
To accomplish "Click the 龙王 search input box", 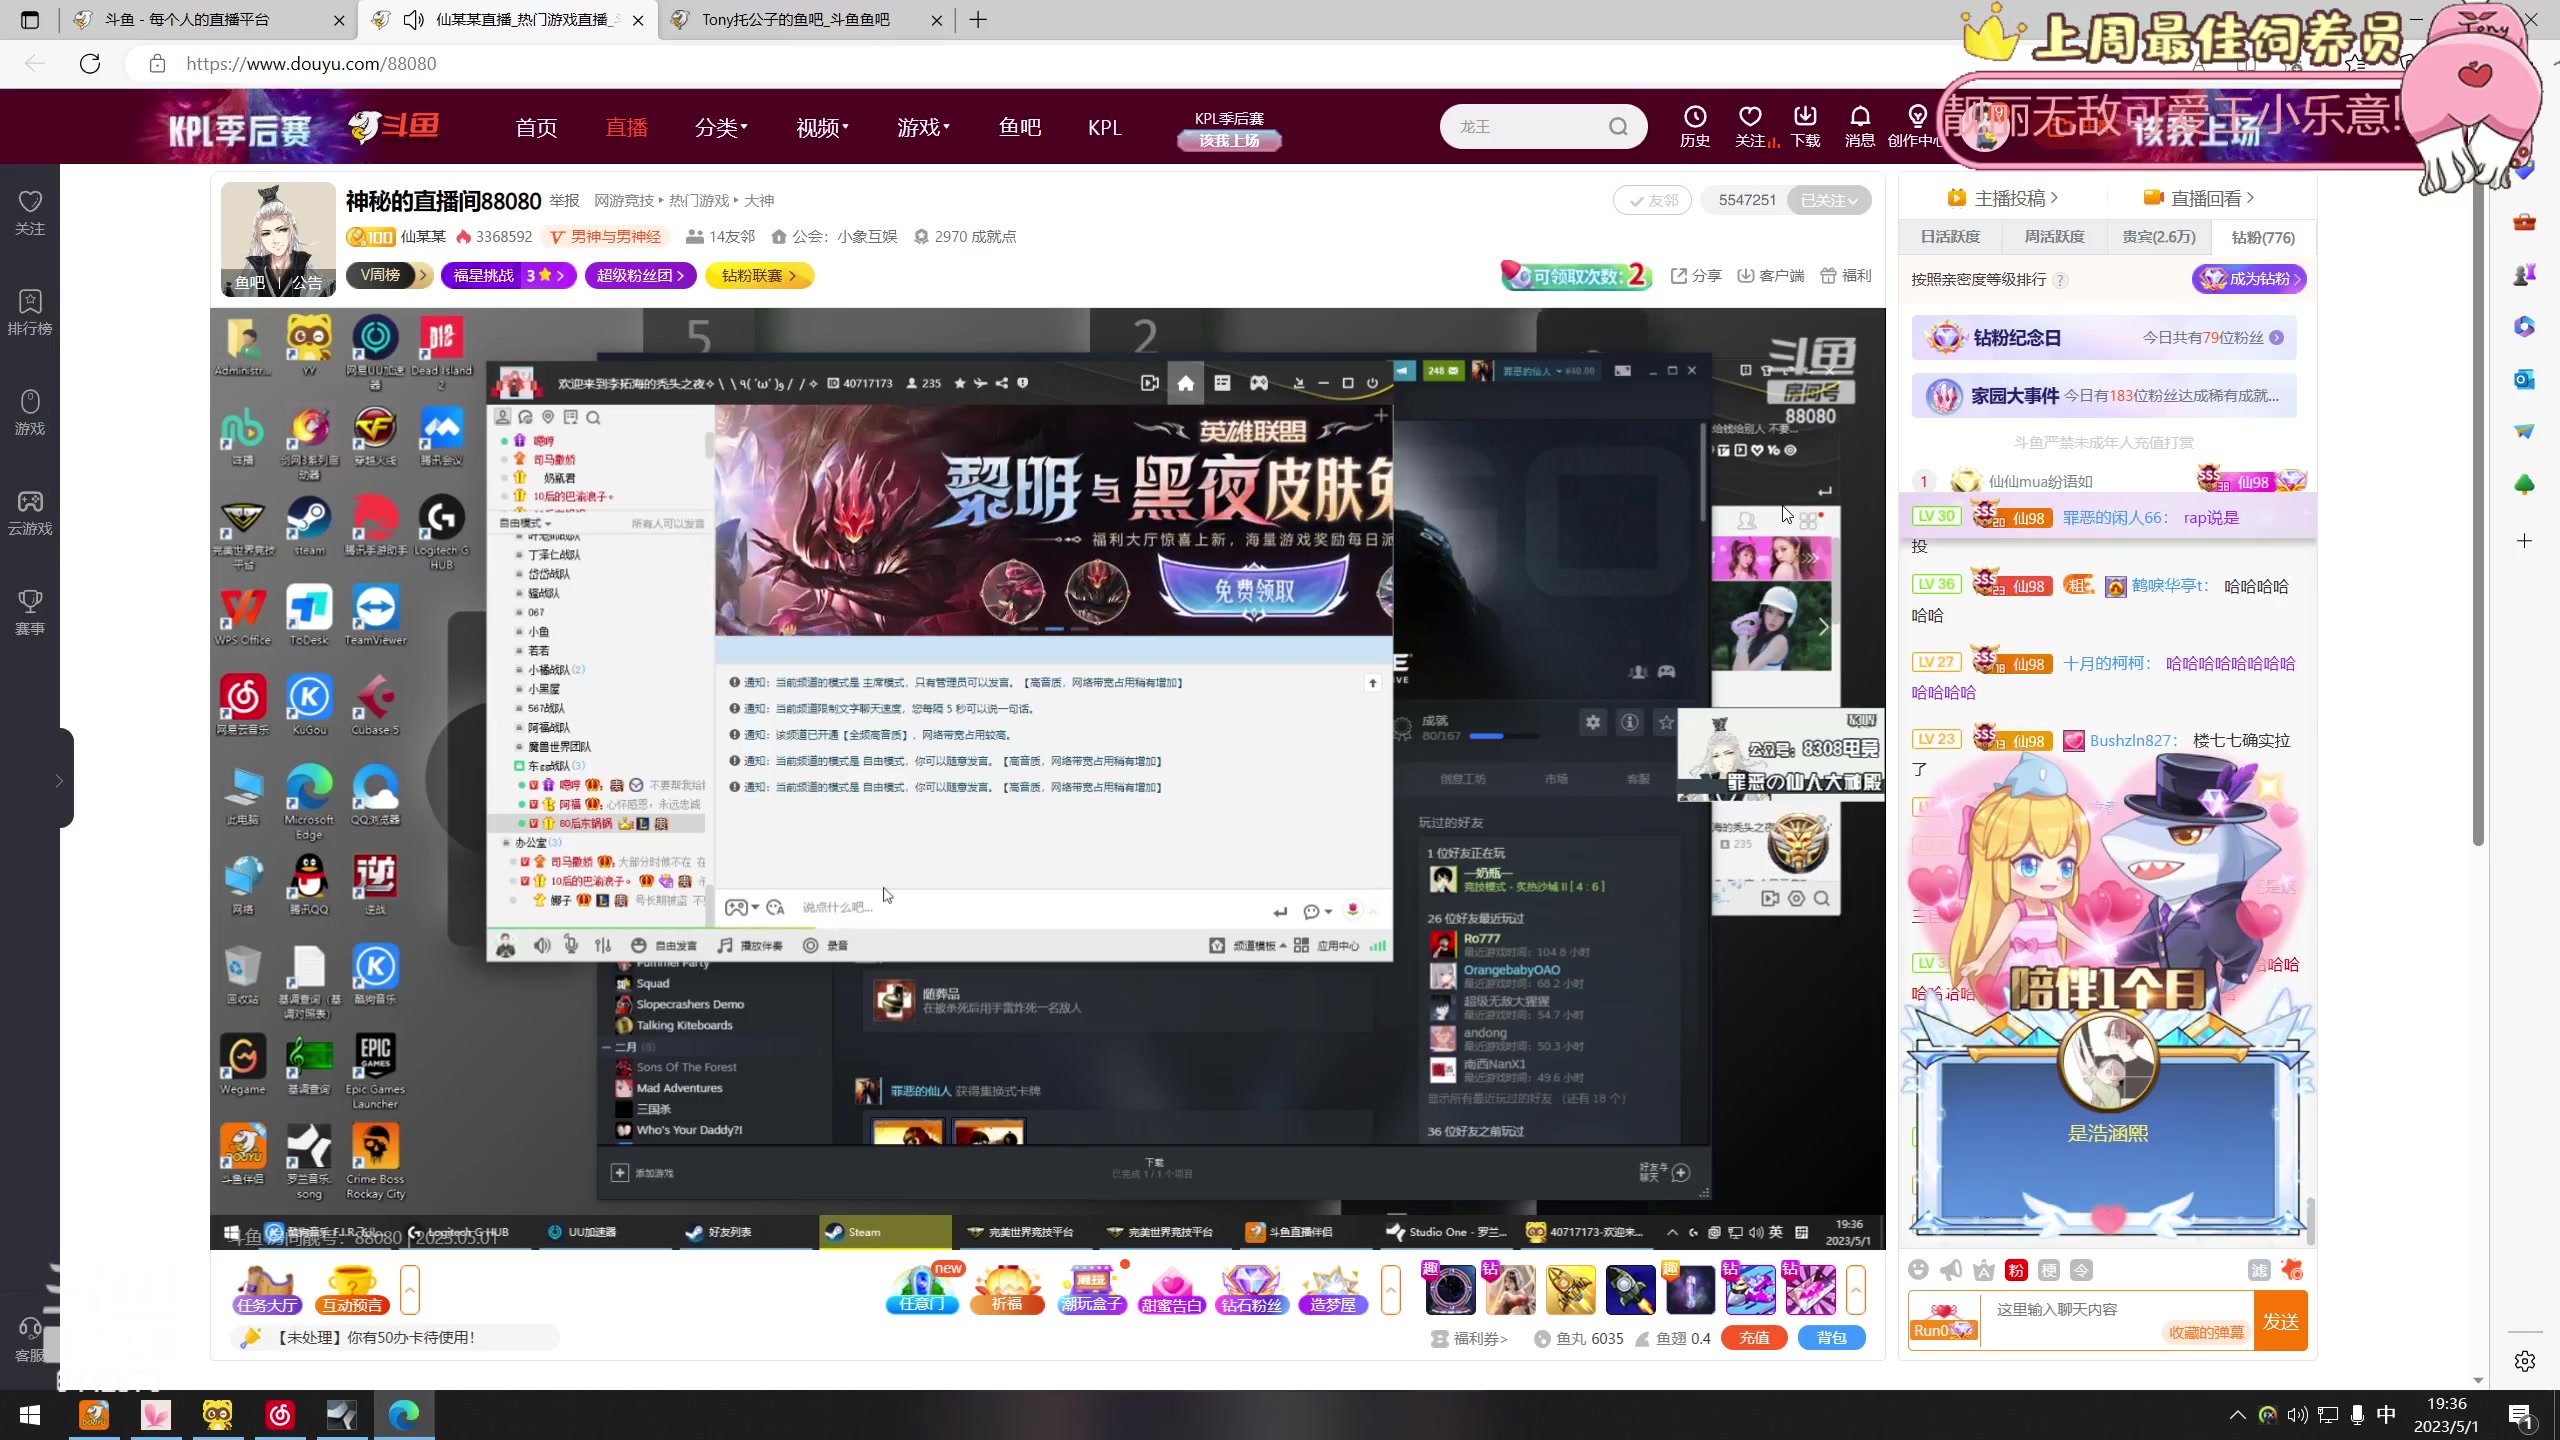I will pyautogui.click(x=1528, y=127).
